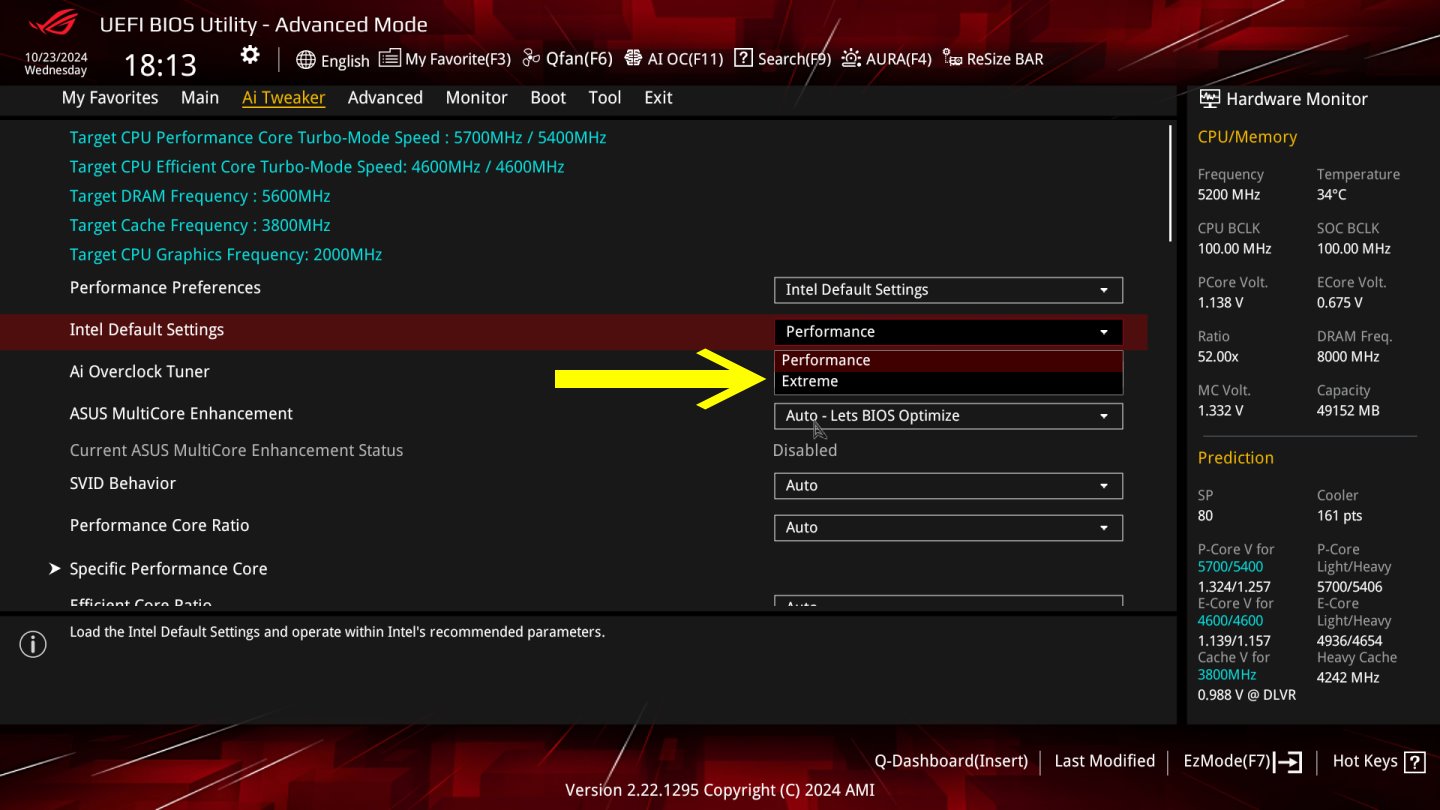Image resolution: width=1440 pixels, height=810 pixels.
Task: Click Target DRAM Frequency : 5600MHz text
Action: click(x=200, y=196)
